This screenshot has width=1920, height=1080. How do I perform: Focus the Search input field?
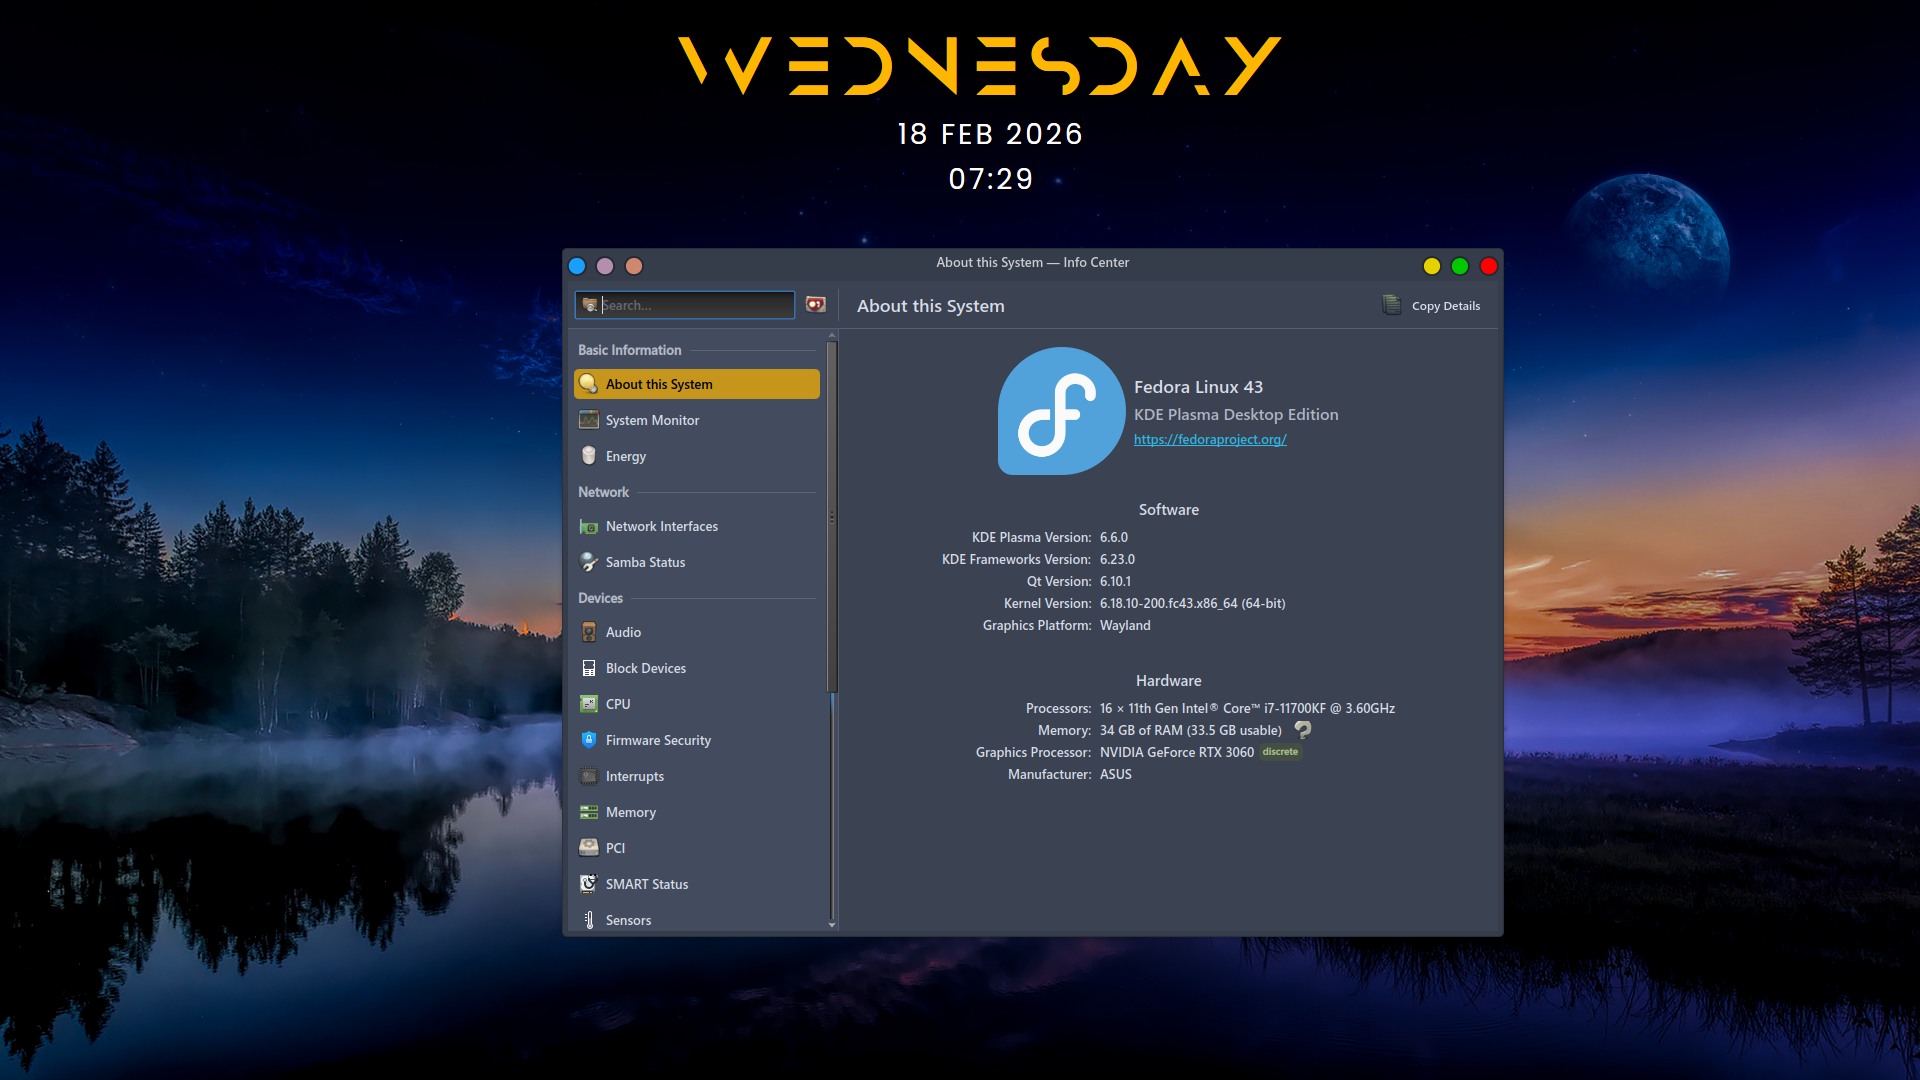(x=685, y=305)
